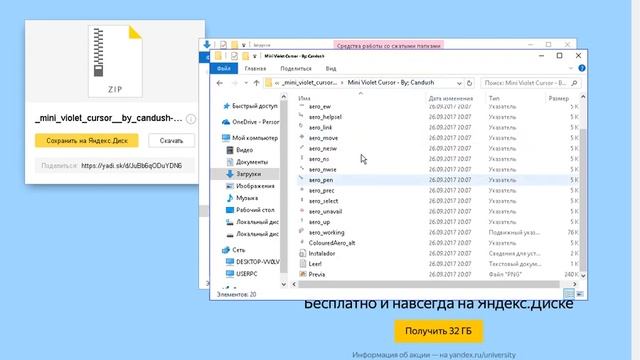
Task: Click the properties icon in front window title bar
Action: pyautogui.click(x=234, y=56)
